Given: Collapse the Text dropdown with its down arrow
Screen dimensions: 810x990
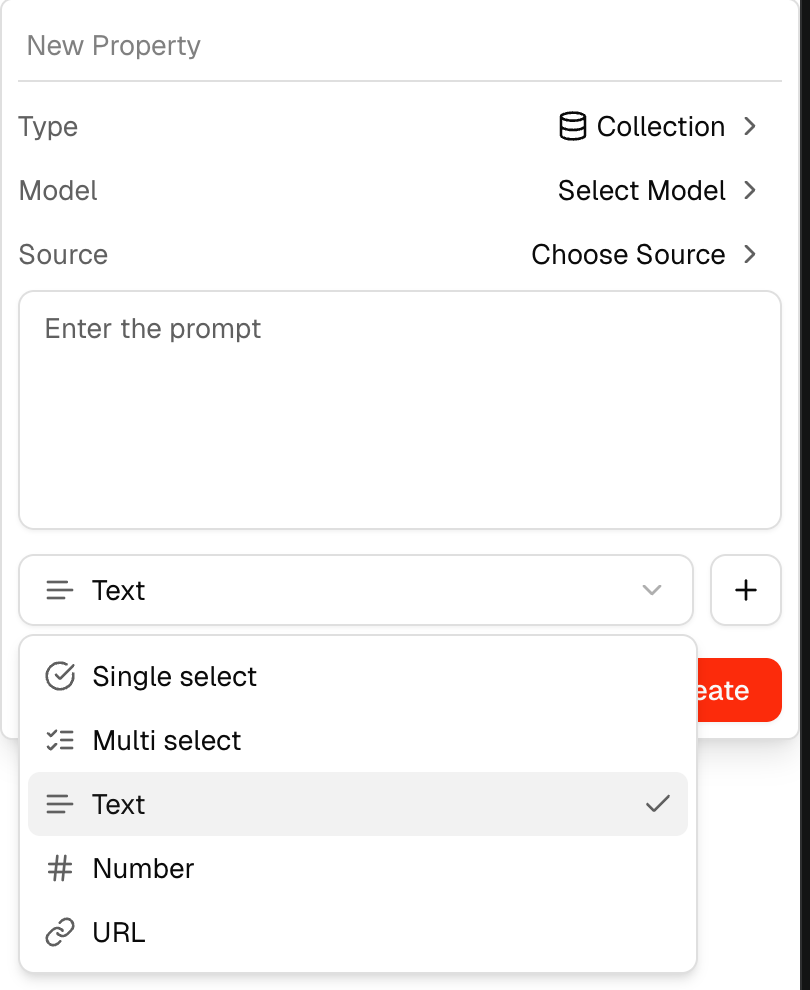Looking at the screenshot, I should (x=652, y=590).
